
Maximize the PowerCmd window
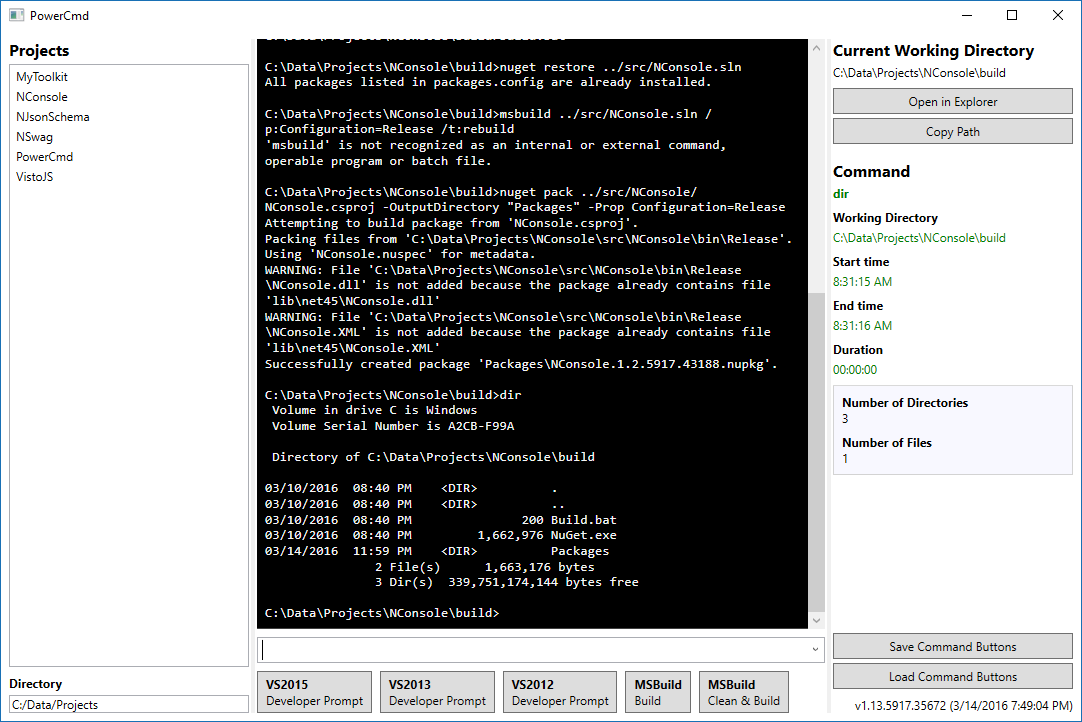pyautogui.click(x=1012, y=15)
